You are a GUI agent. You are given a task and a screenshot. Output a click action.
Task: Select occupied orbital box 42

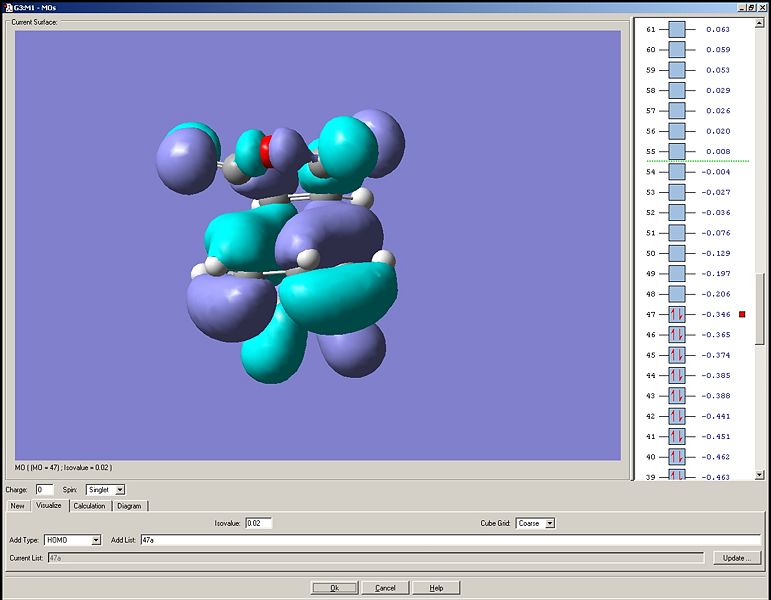(x=677, y=416)
